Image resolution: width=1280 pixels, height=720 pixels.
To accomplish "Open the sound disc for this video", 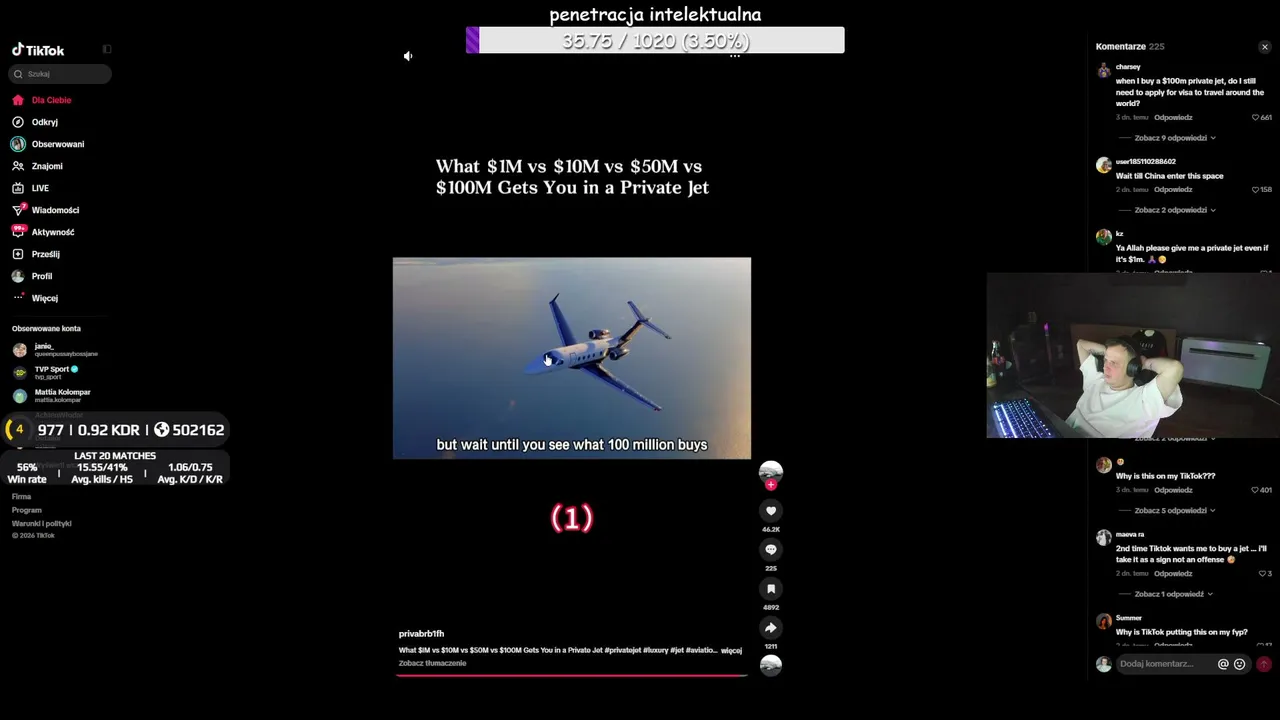I will (x=771, y=665).
